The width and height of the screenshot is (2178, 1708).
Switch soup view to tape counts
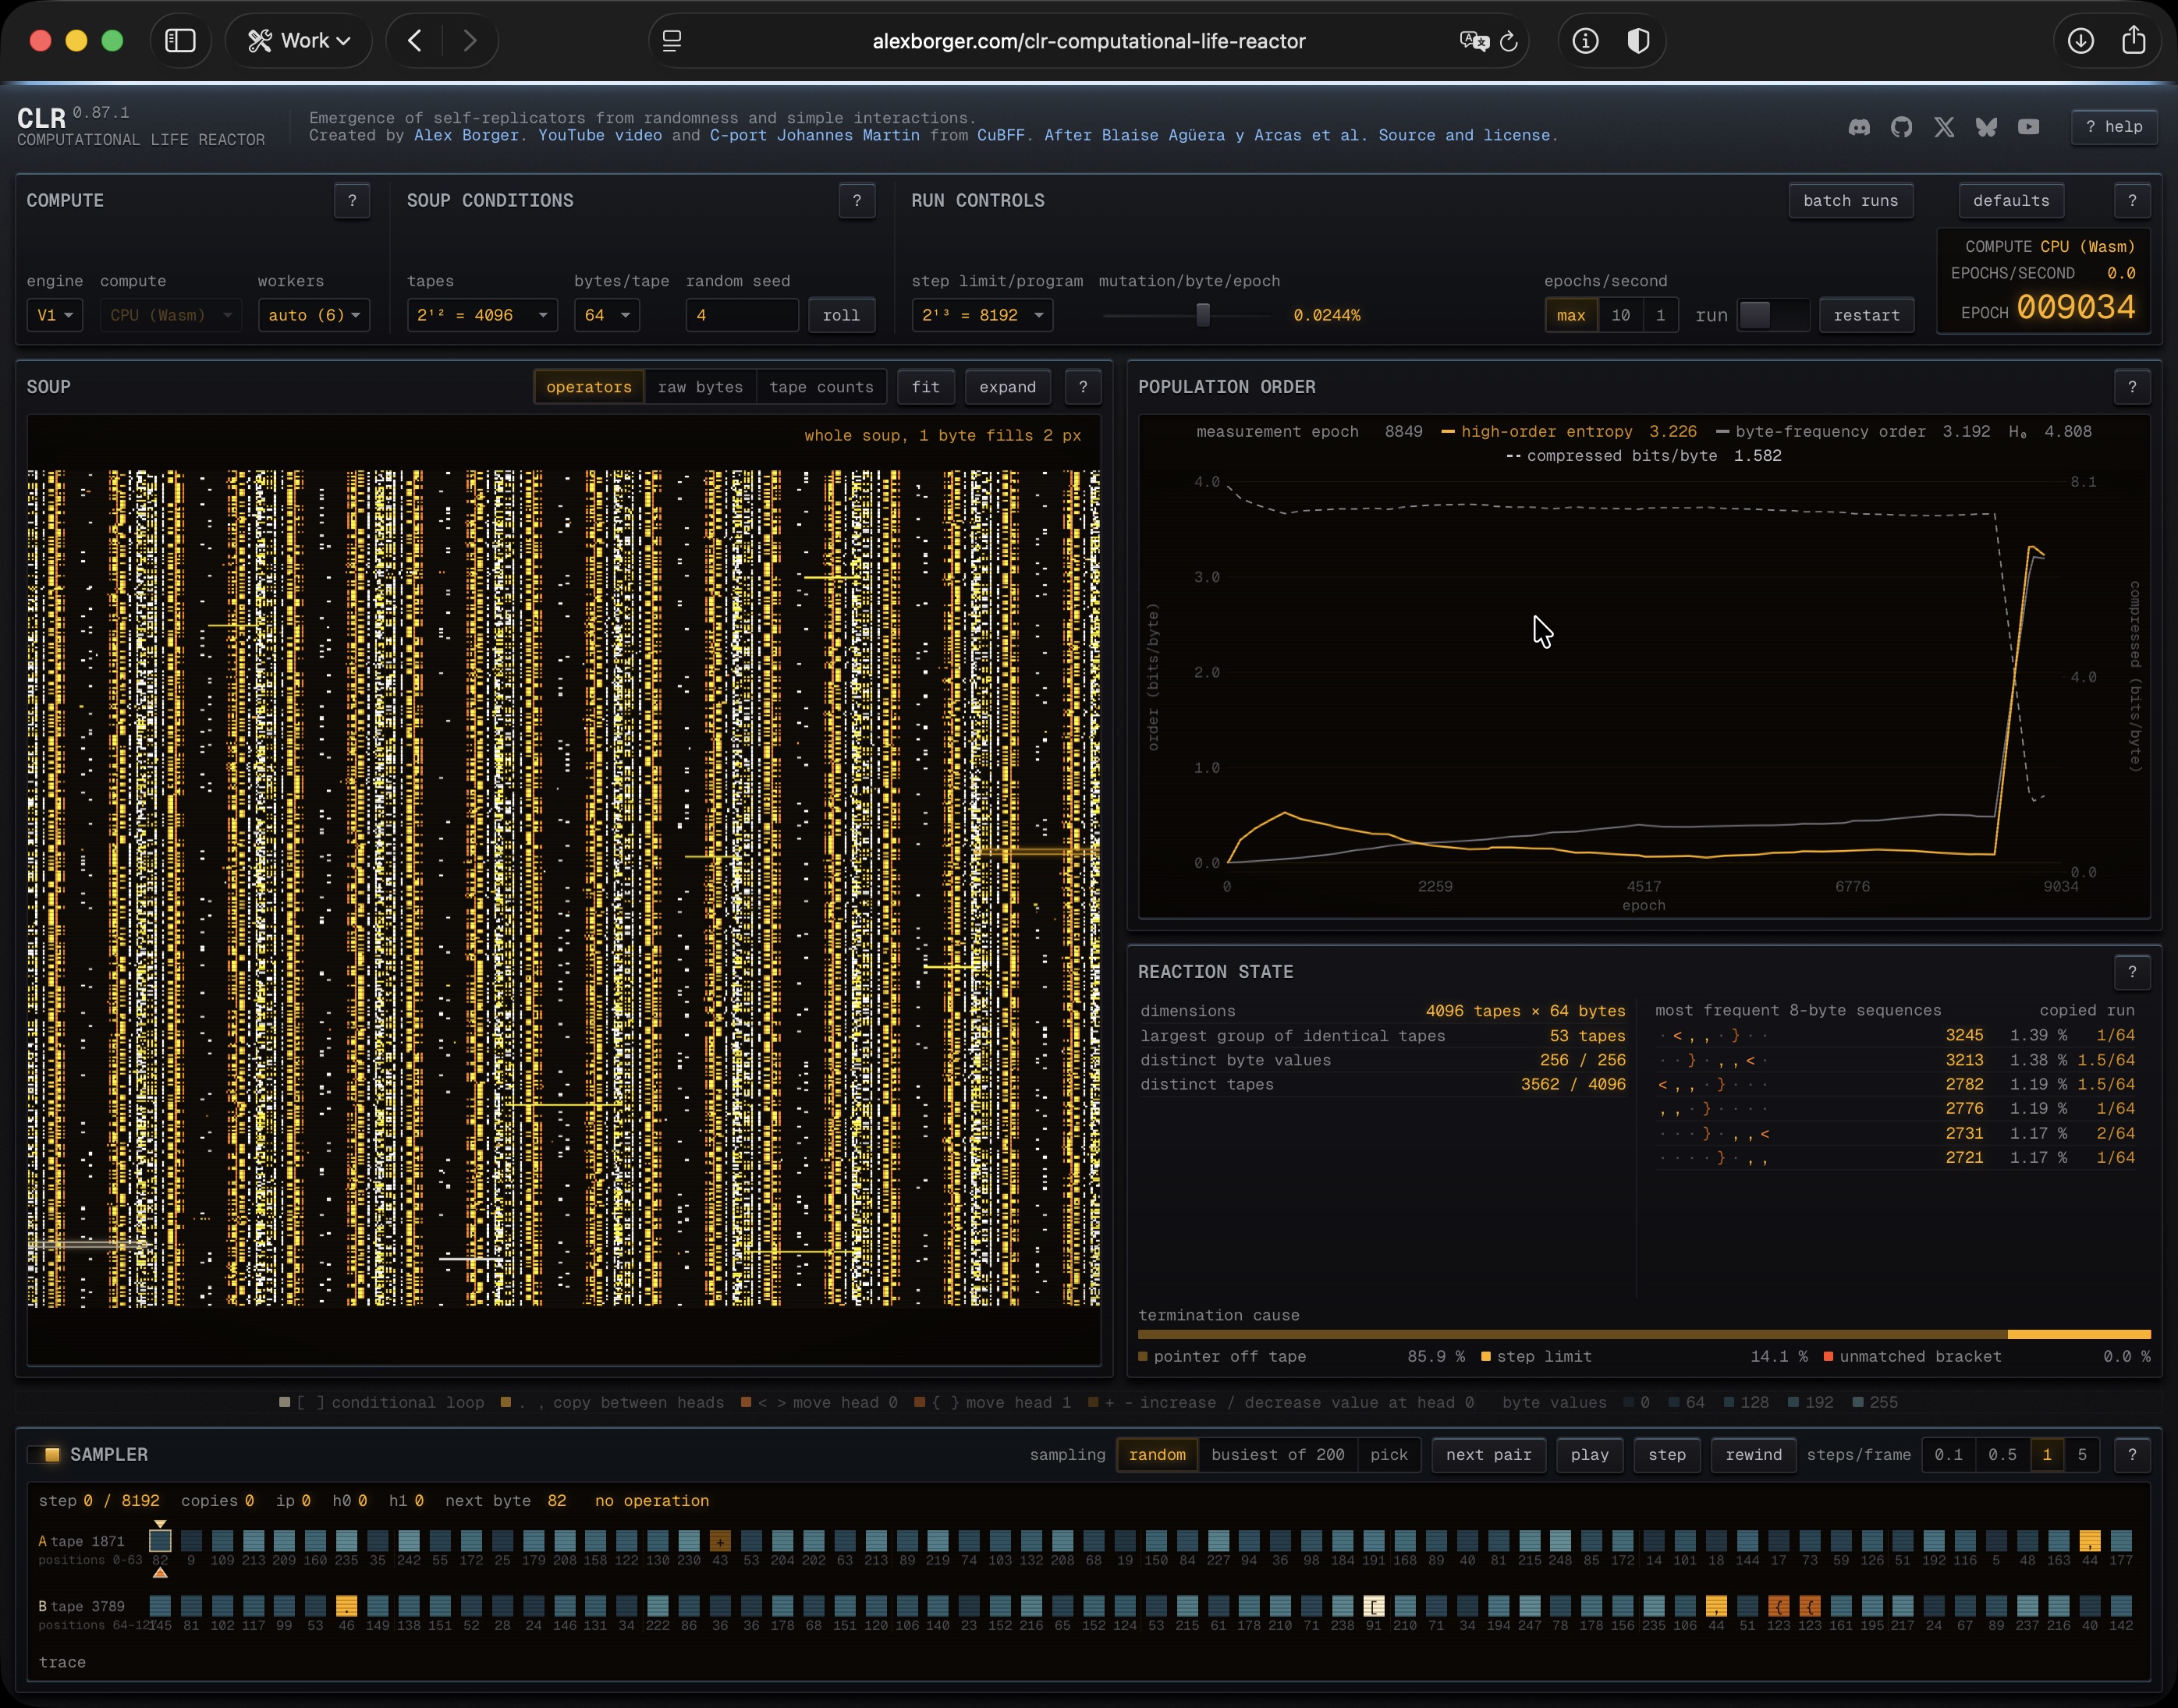pos(821,387)
